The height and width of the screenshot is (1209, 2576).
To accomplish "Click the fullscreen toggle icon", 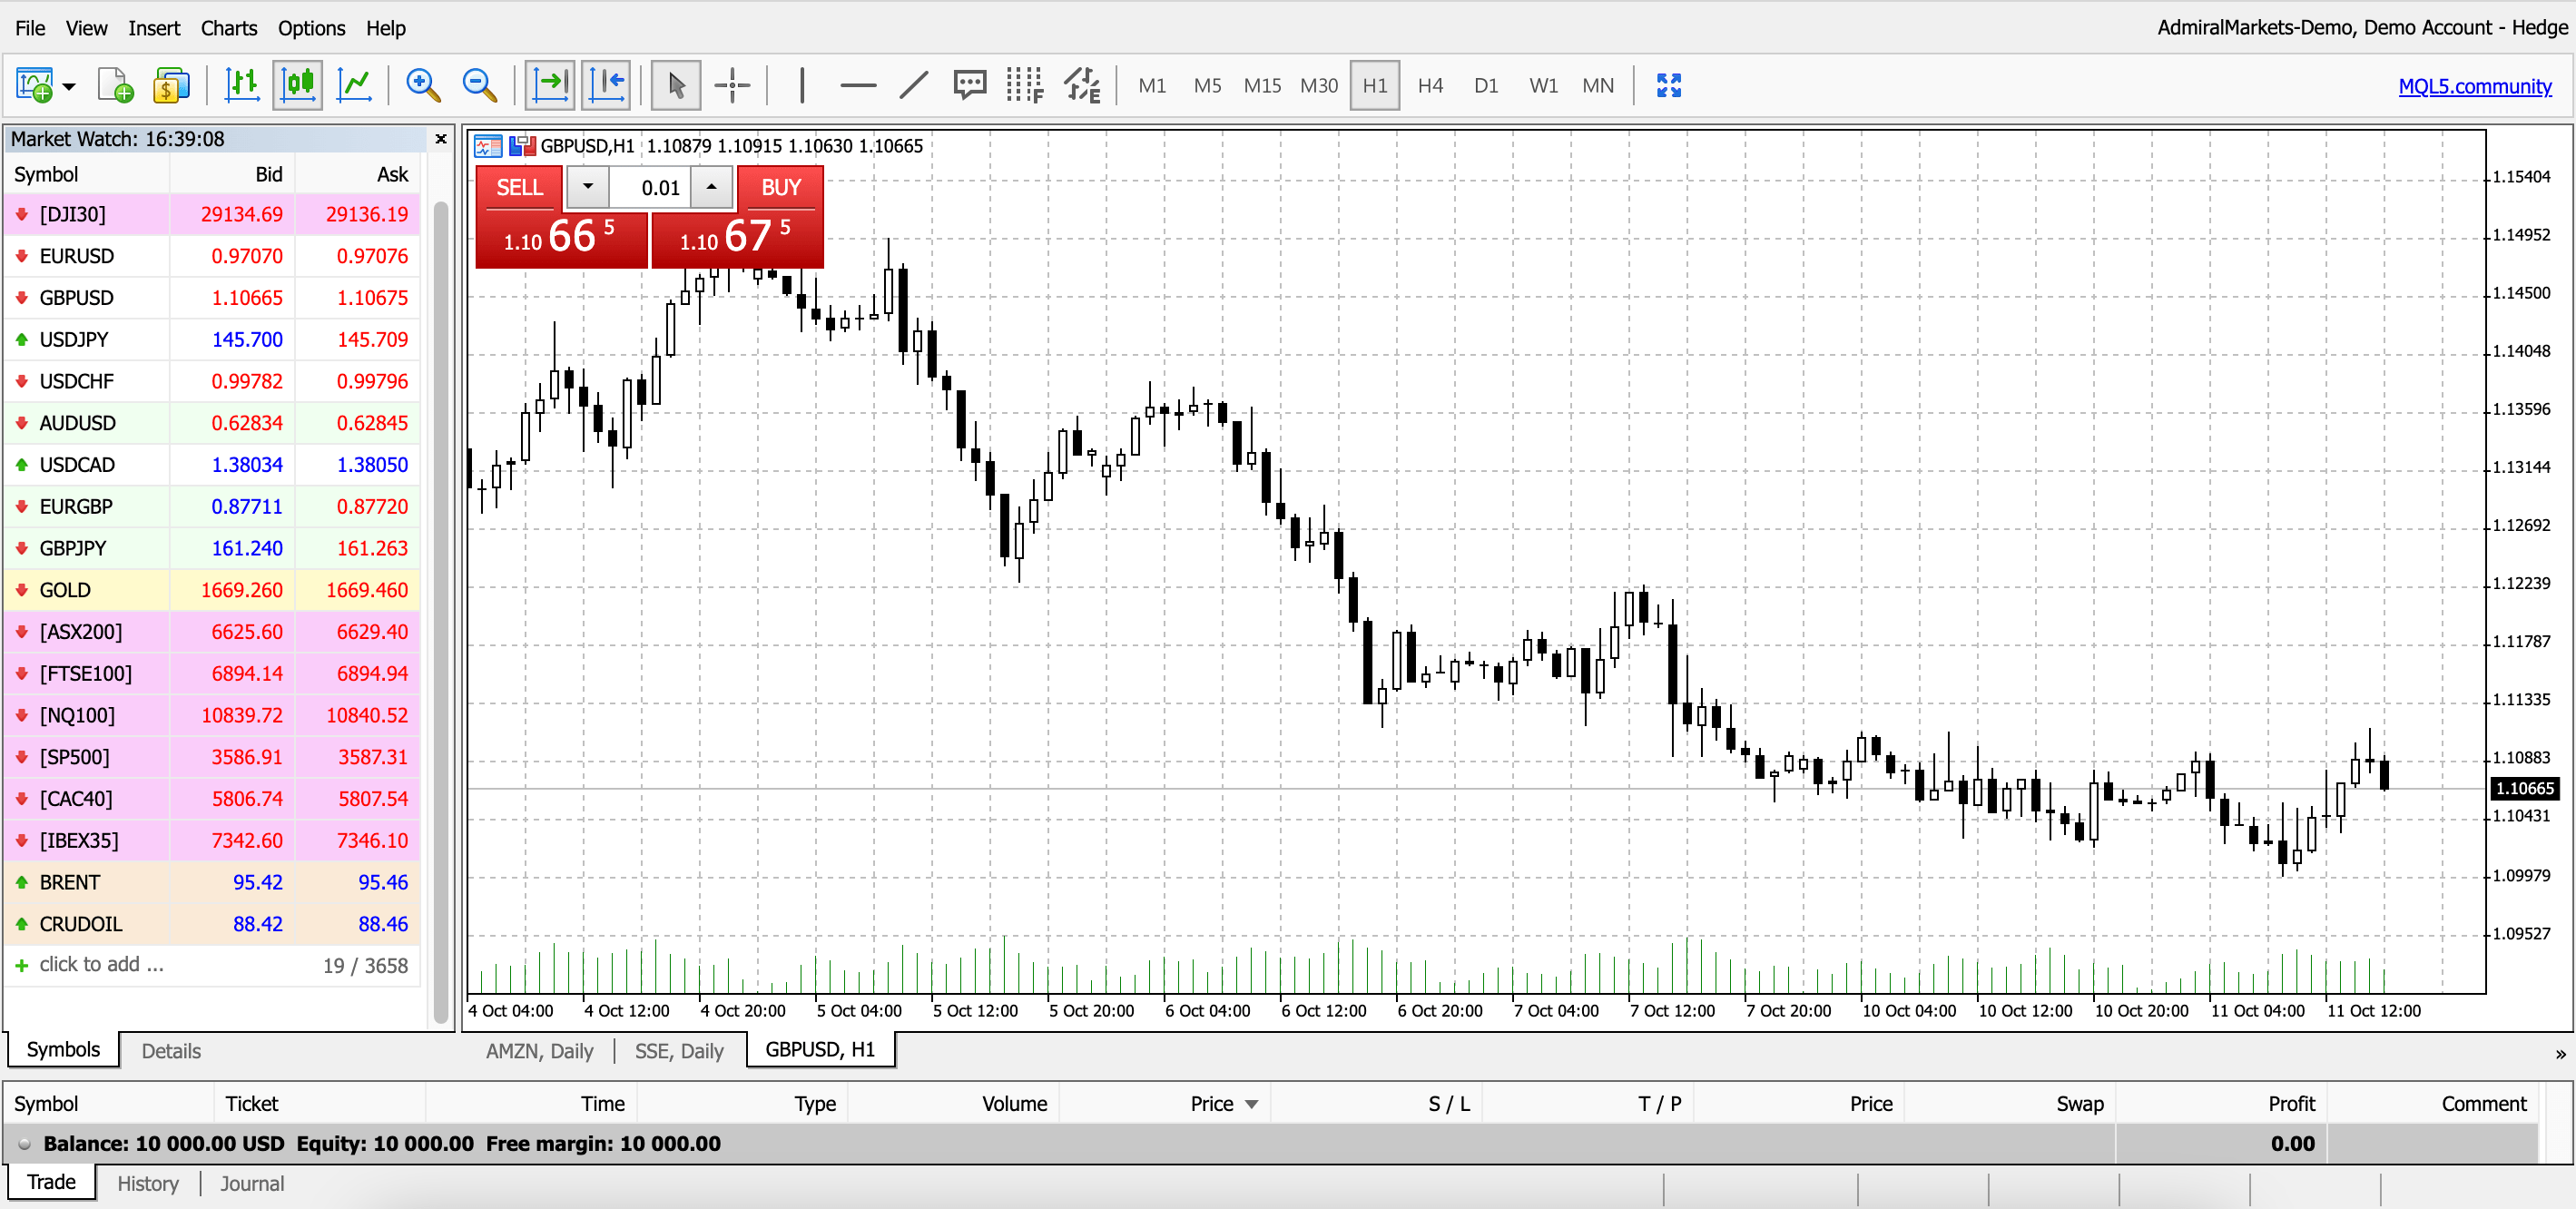I will pos(1669,85).
